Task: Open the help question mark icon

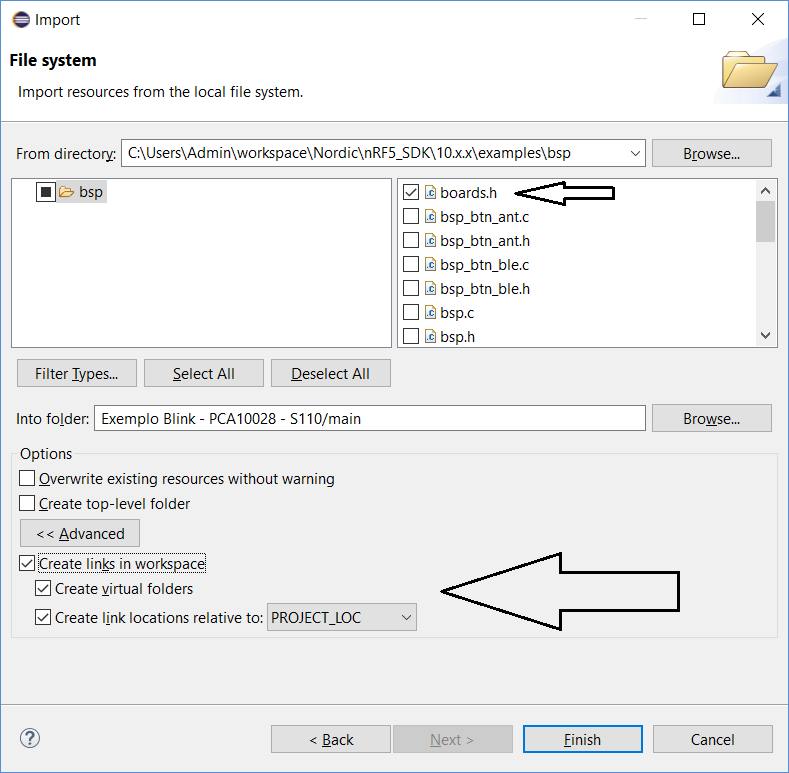Action: [x=30, y=738]
